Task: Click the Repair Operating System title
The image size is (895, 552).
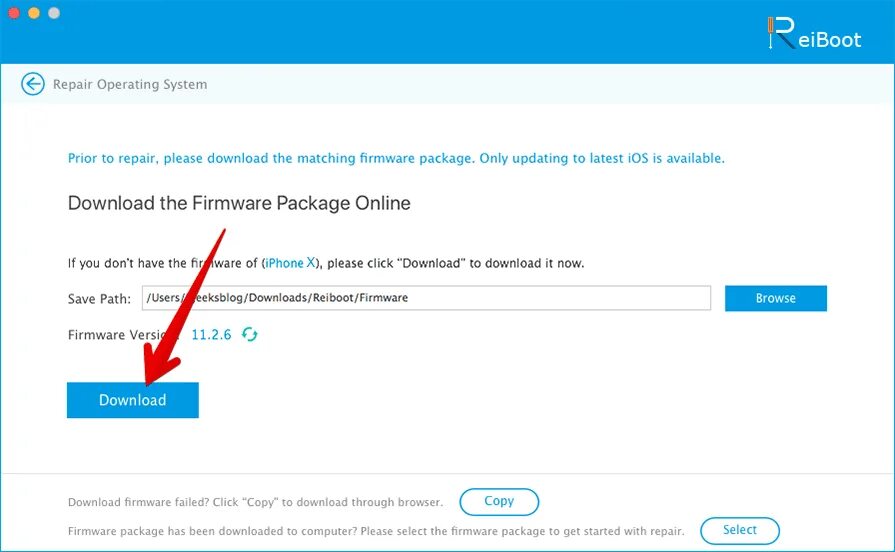Action: coord(130,84)
